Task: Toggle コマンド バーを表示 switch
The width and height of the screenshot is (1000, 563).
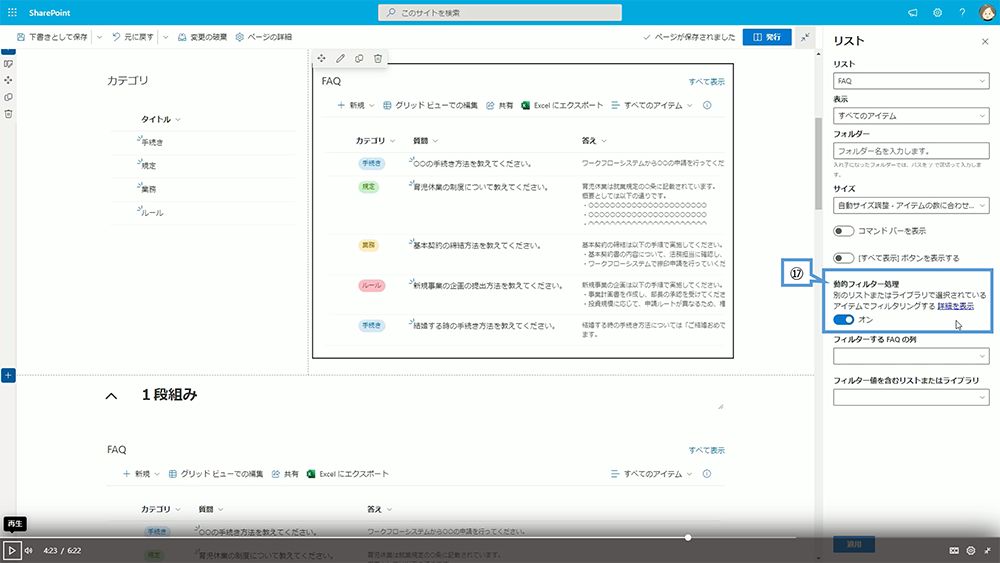Action: (843, 231)
